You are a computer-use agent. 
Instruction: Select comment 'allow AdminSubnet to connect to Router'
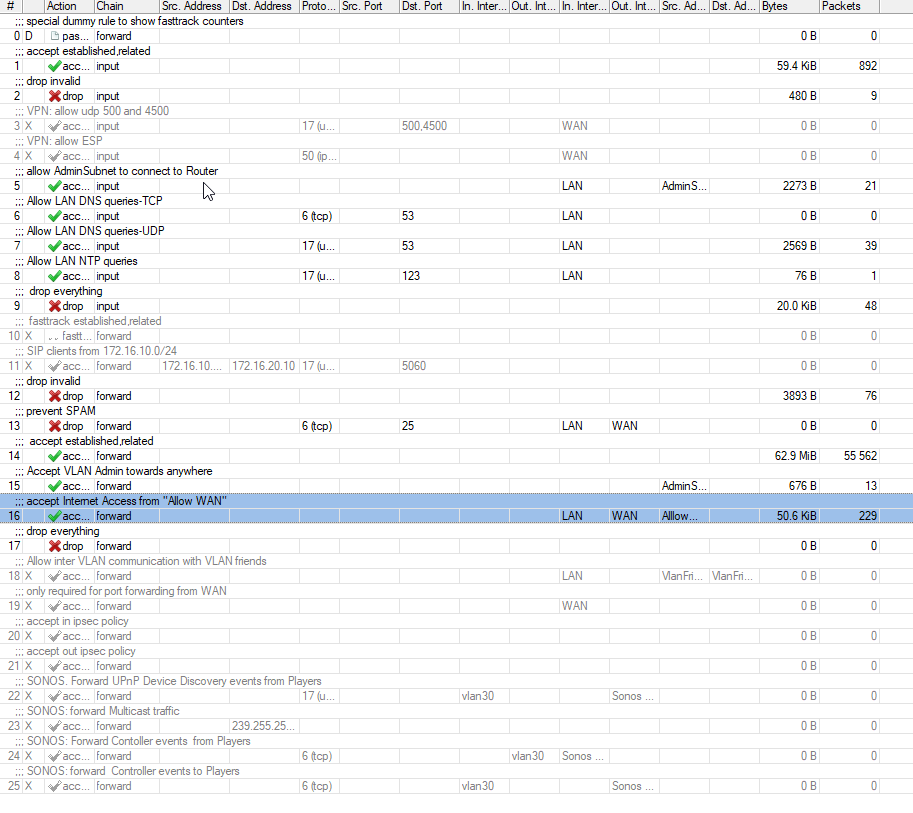coord(122,171)
